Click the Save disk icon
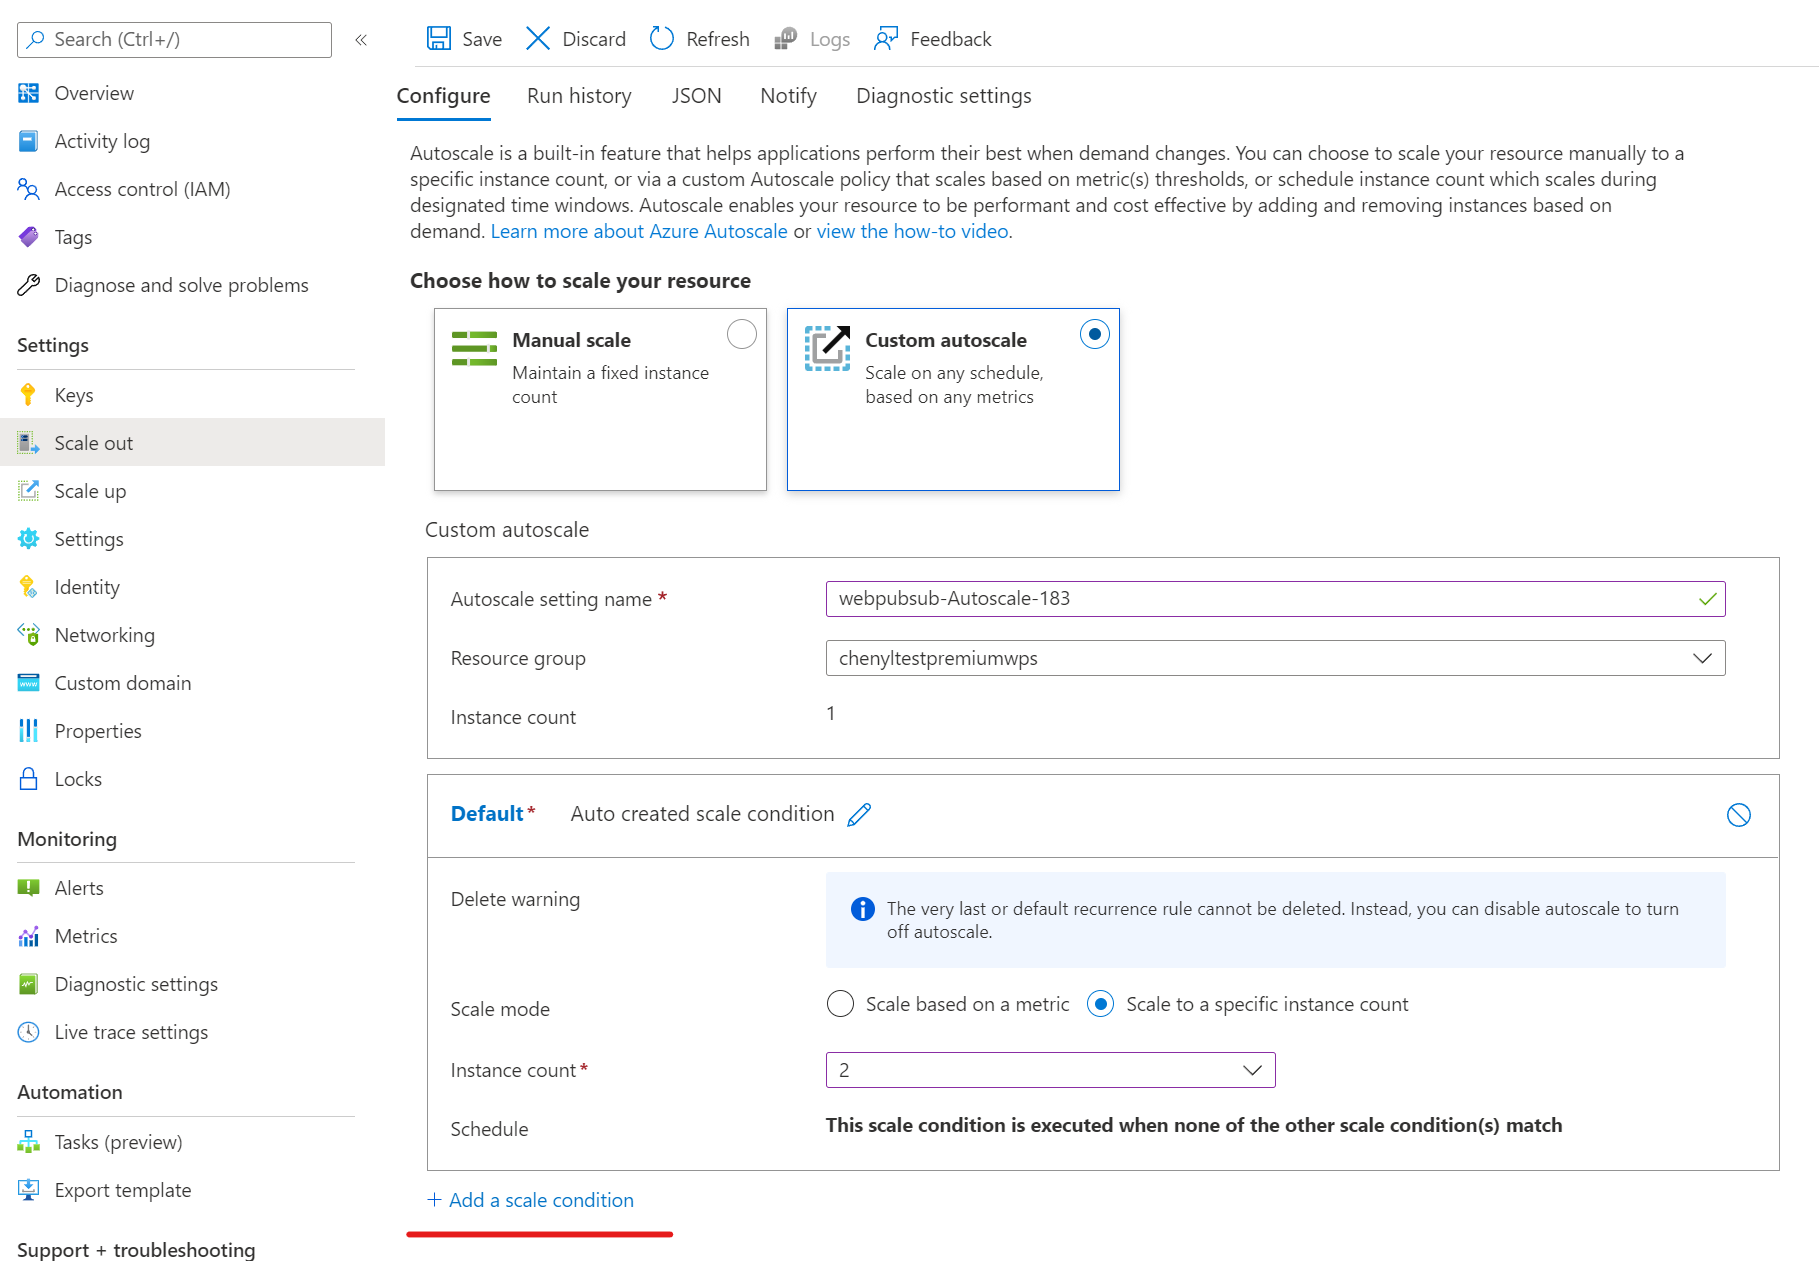Screen dimensions: 1819x1261 tap(439, 39)
